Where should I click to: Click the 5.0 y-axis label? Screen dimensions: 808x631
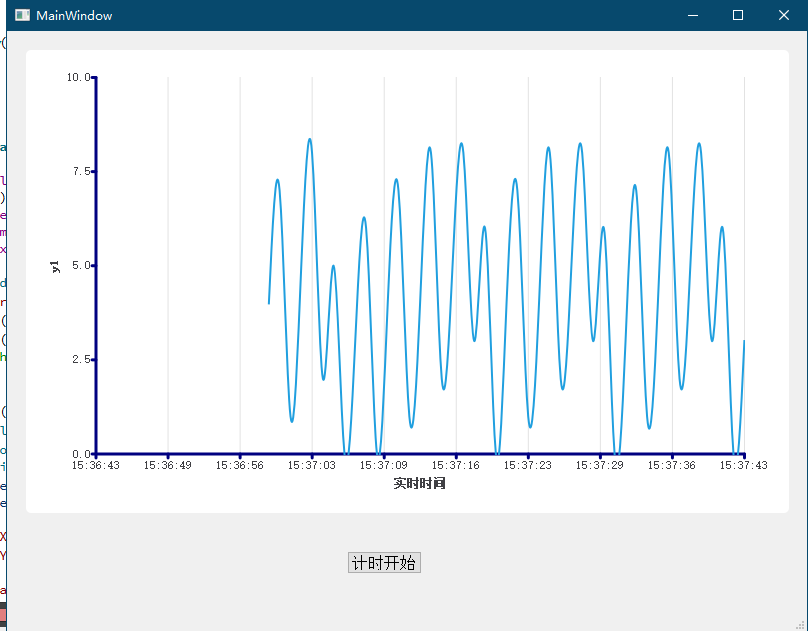(x=81, y=265)
